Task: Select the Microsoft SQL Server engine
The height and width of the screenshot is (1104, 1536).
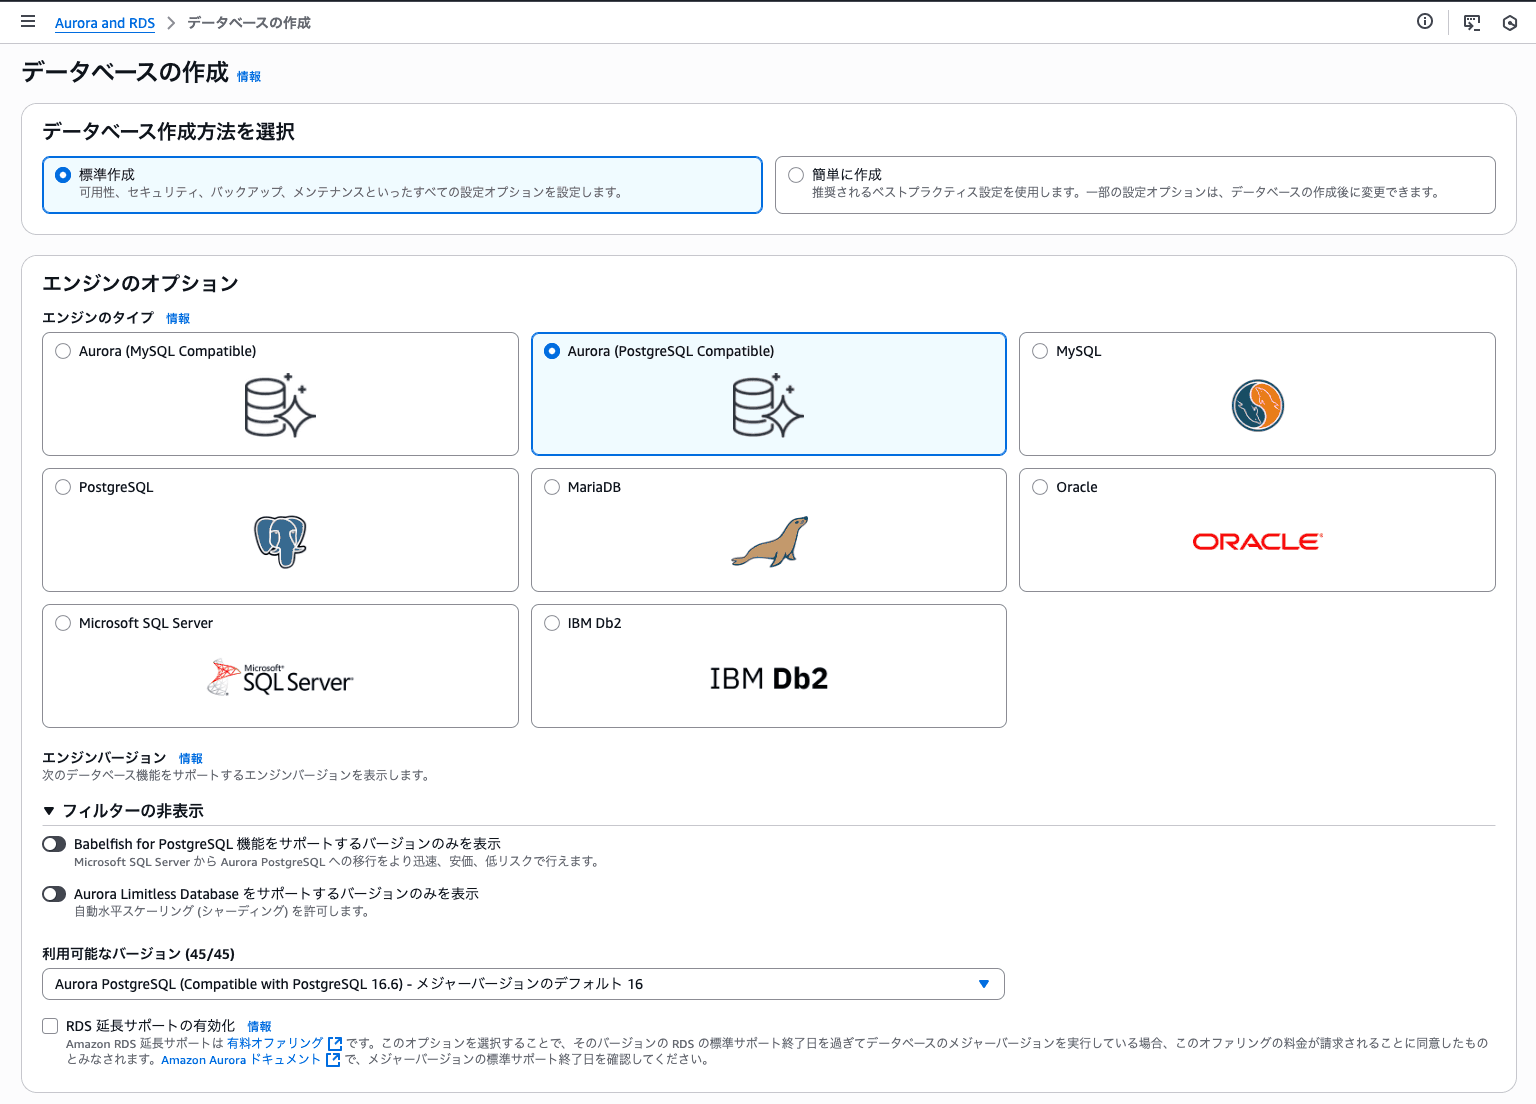Action: pos(63,622)
